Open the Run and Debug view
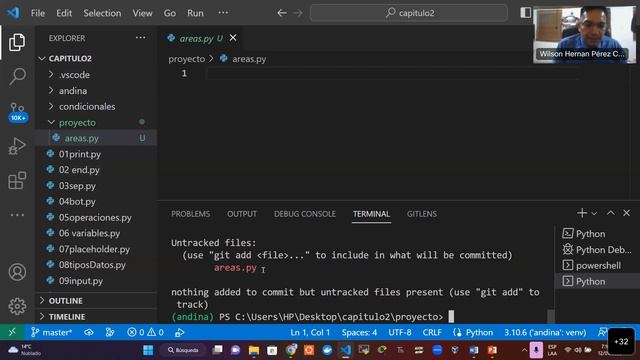Screen dimensions: 640x360 click(17, 146)
